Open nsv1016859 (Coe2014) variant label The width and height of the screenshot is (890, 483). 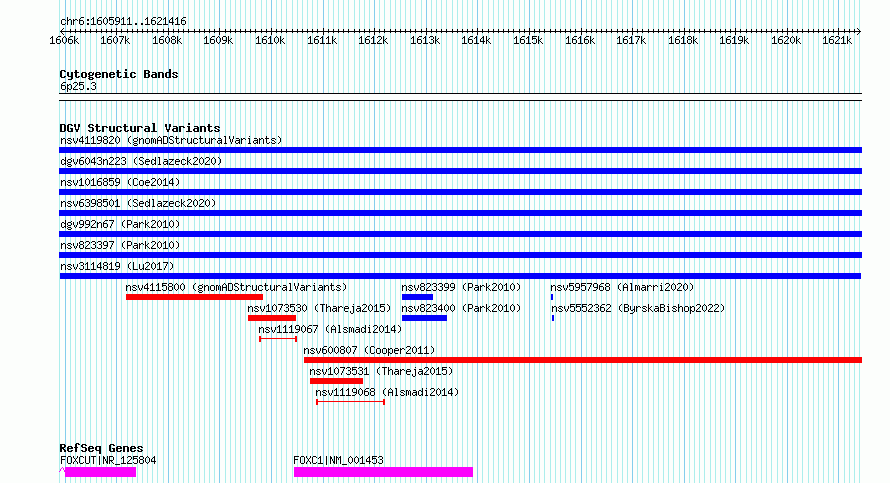120,182
